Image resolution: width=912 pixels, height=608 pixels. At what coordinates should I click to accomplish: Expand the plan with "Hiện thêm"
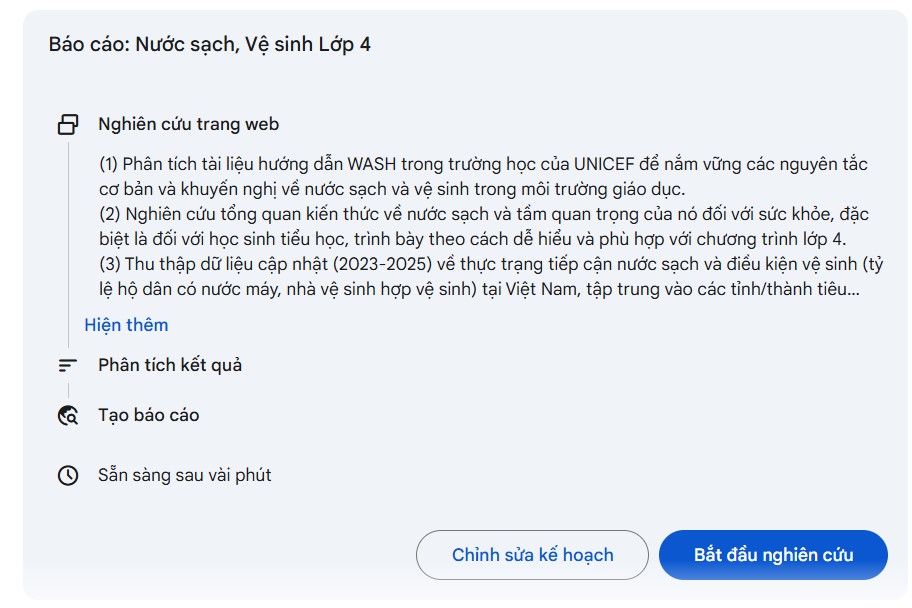point(126,325)
